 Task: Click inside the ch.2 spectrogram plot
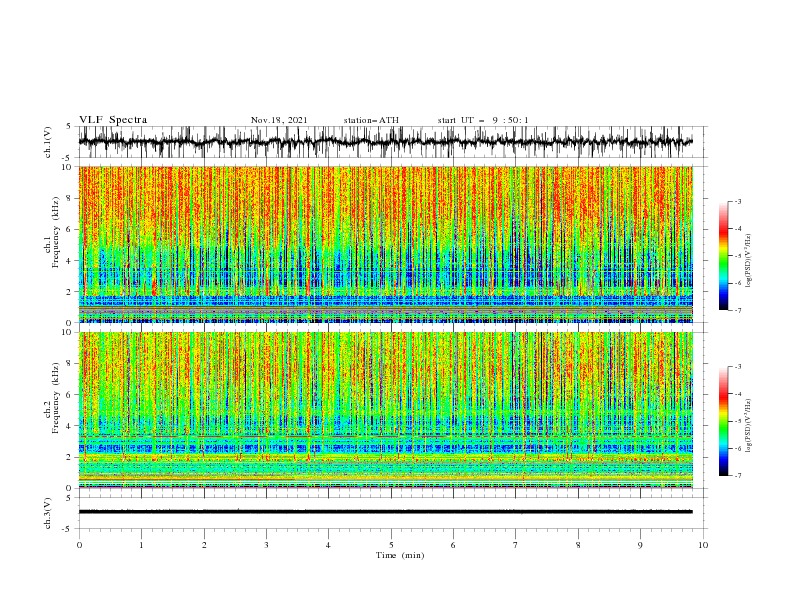coord(386,410)
